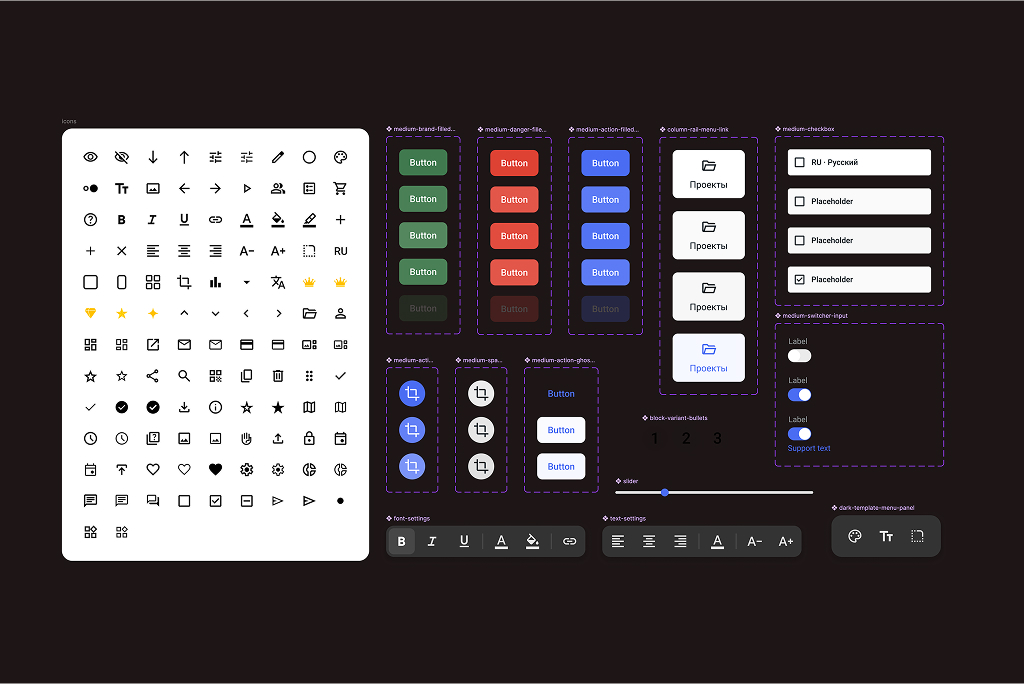This screenshot has height=684, width=1024.
Task: Increase font size with A+ in text-settings
Action: [786, 541]
